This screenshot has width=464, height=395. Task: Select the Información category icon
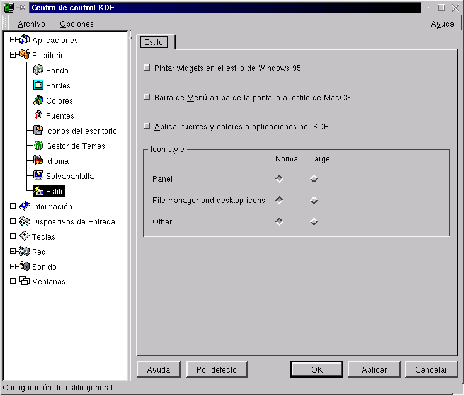tap(24, 206)
